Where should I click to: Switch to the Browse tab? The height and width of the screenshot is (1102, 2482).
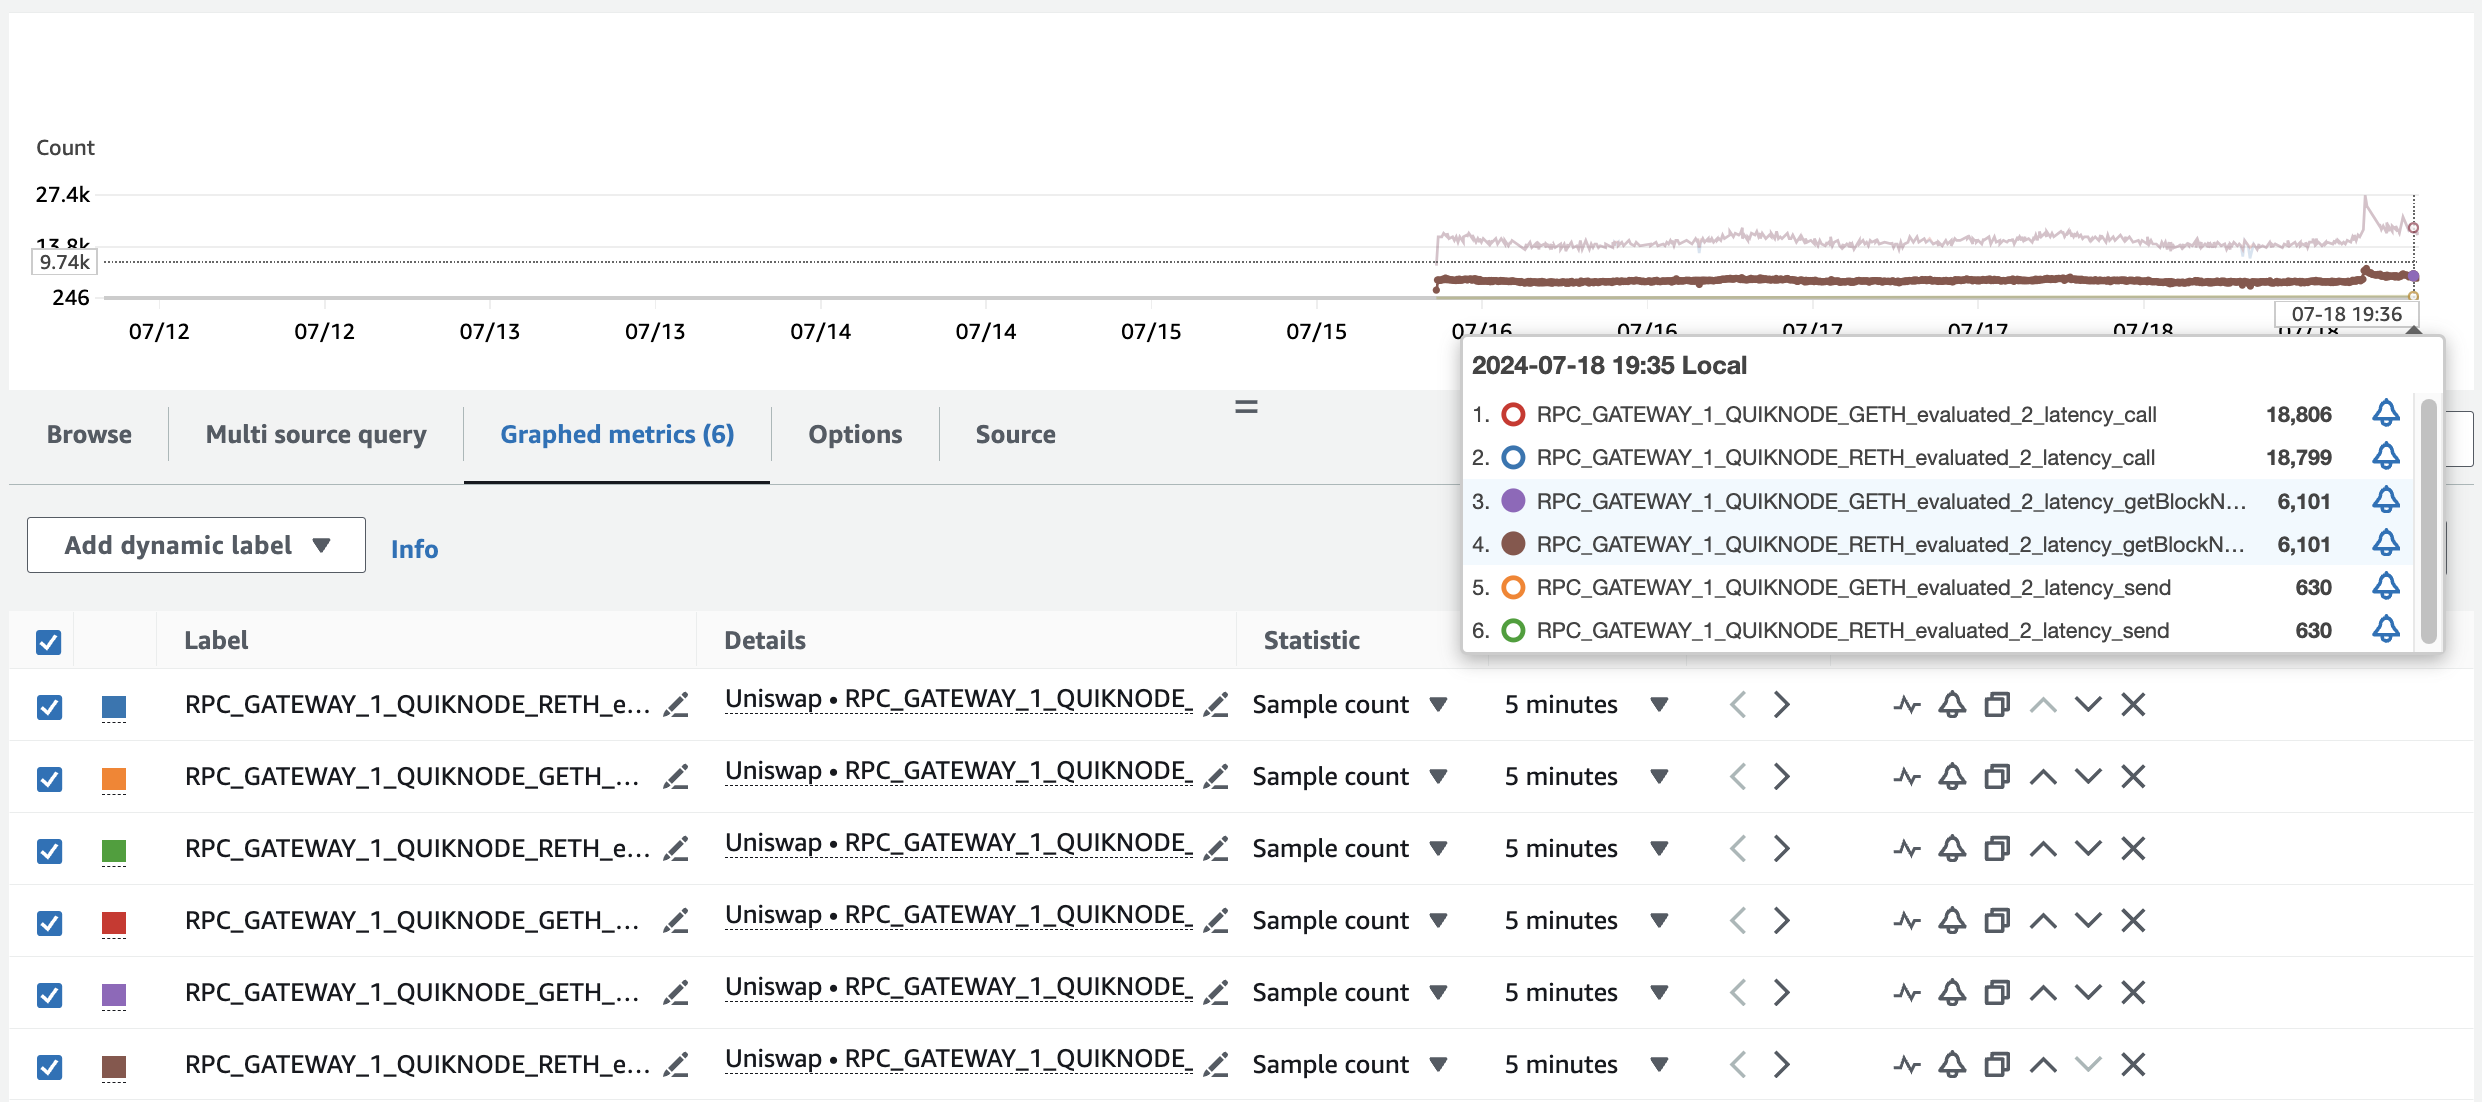point(89,434)
